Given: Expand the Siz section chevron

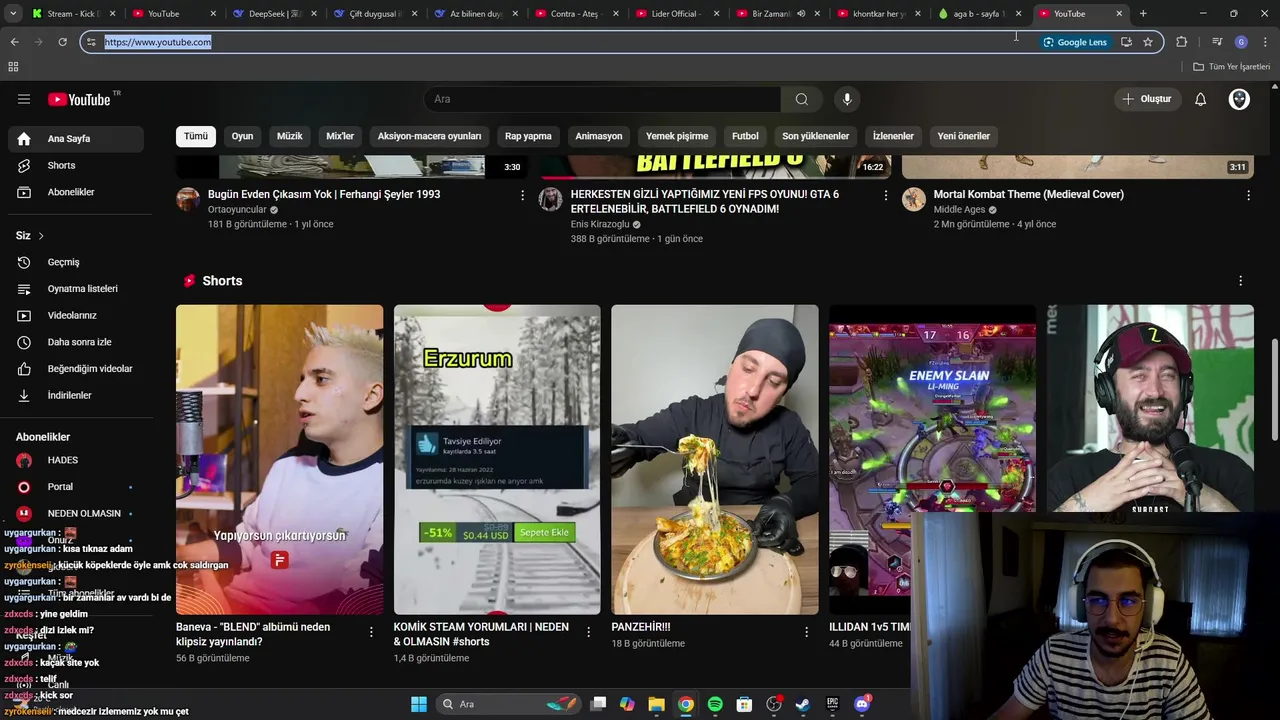Looking at the screenshot, I should [41, 236].
